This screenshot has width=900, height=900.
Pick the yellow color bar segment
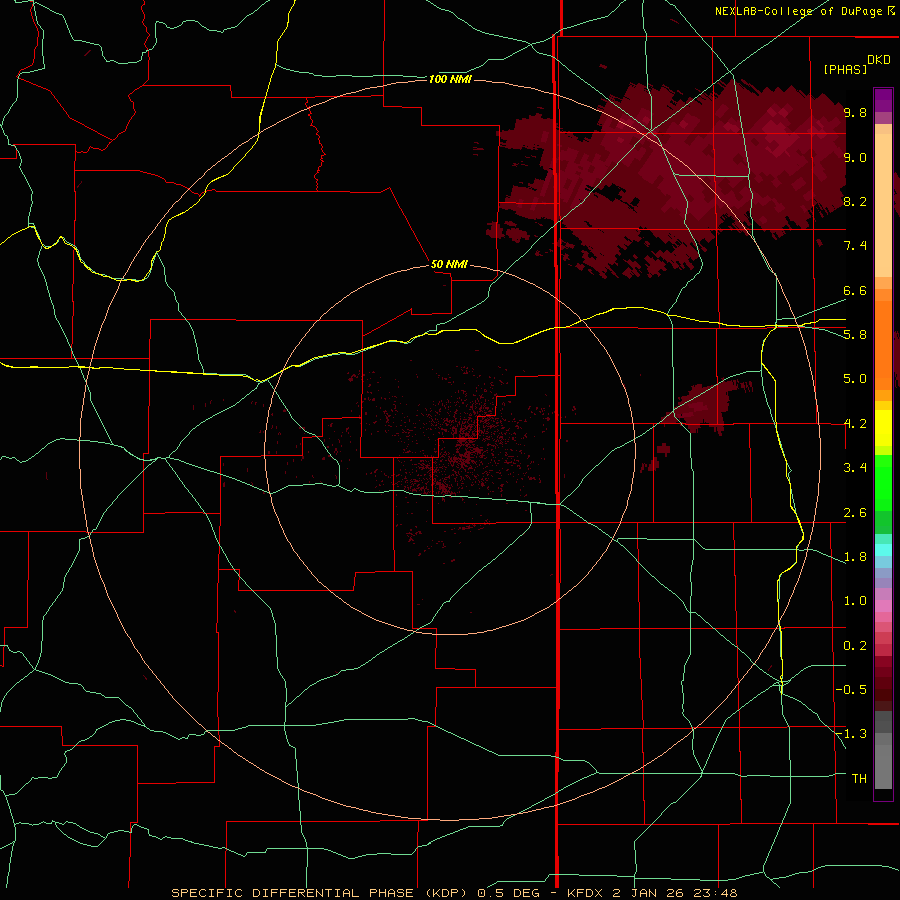[883, 428]
